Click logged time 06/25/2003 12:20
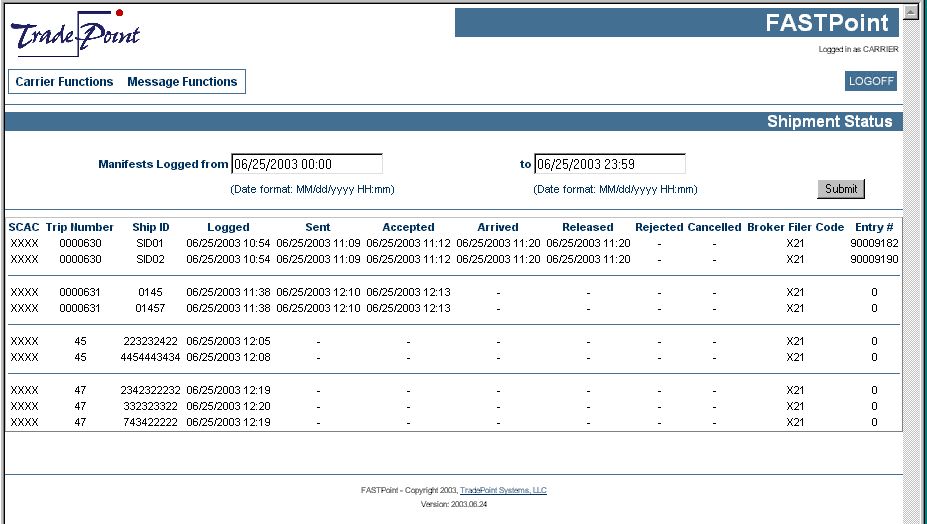Viewport: 927px width, 524px height. [x=228, y=406]
